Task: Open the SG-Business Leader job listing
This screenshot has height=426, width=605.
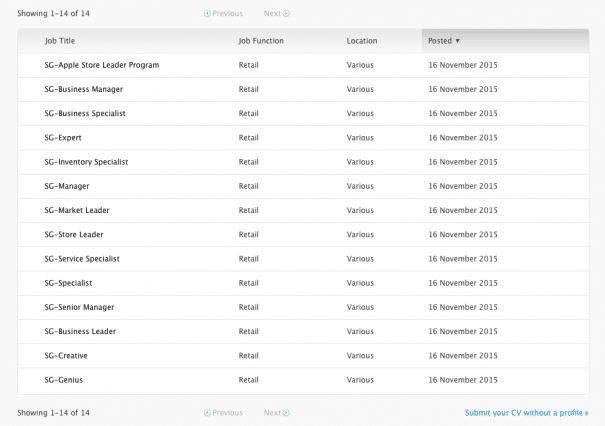Action: (80, 331)
